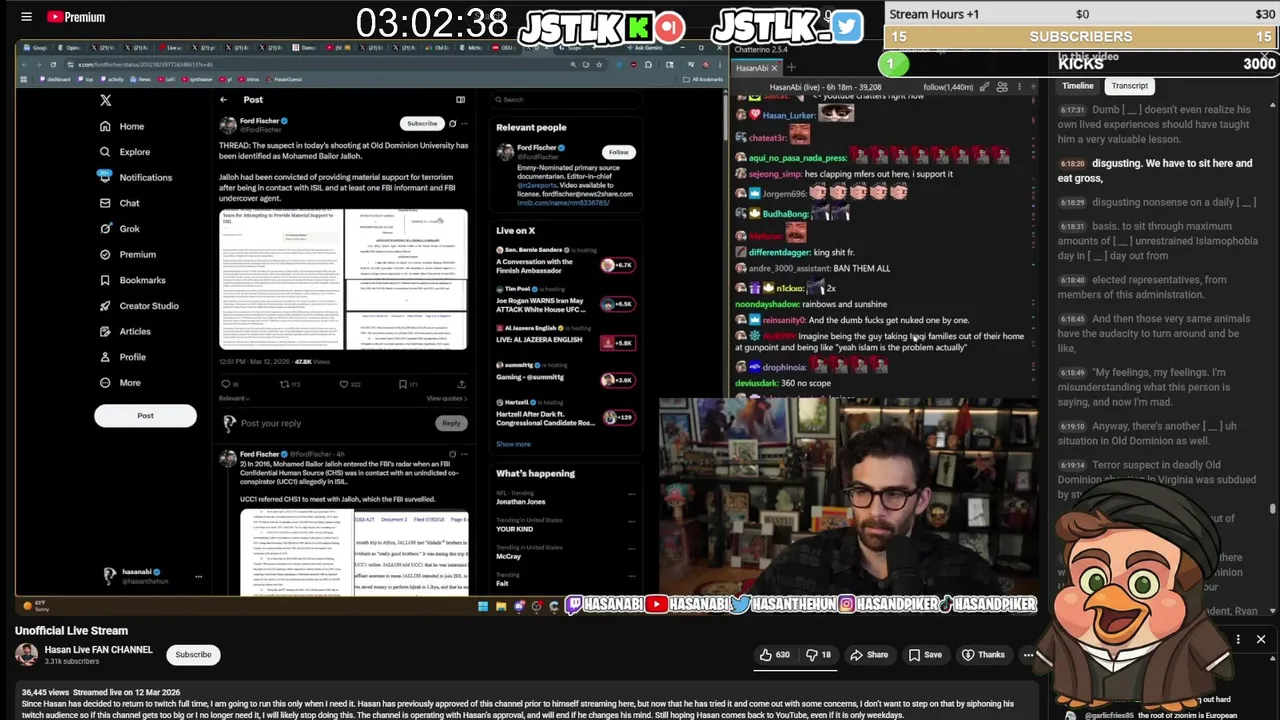This screenshot has width=1280, height=720.
Task: Save the video to a playlist
Action: point(925,655)
